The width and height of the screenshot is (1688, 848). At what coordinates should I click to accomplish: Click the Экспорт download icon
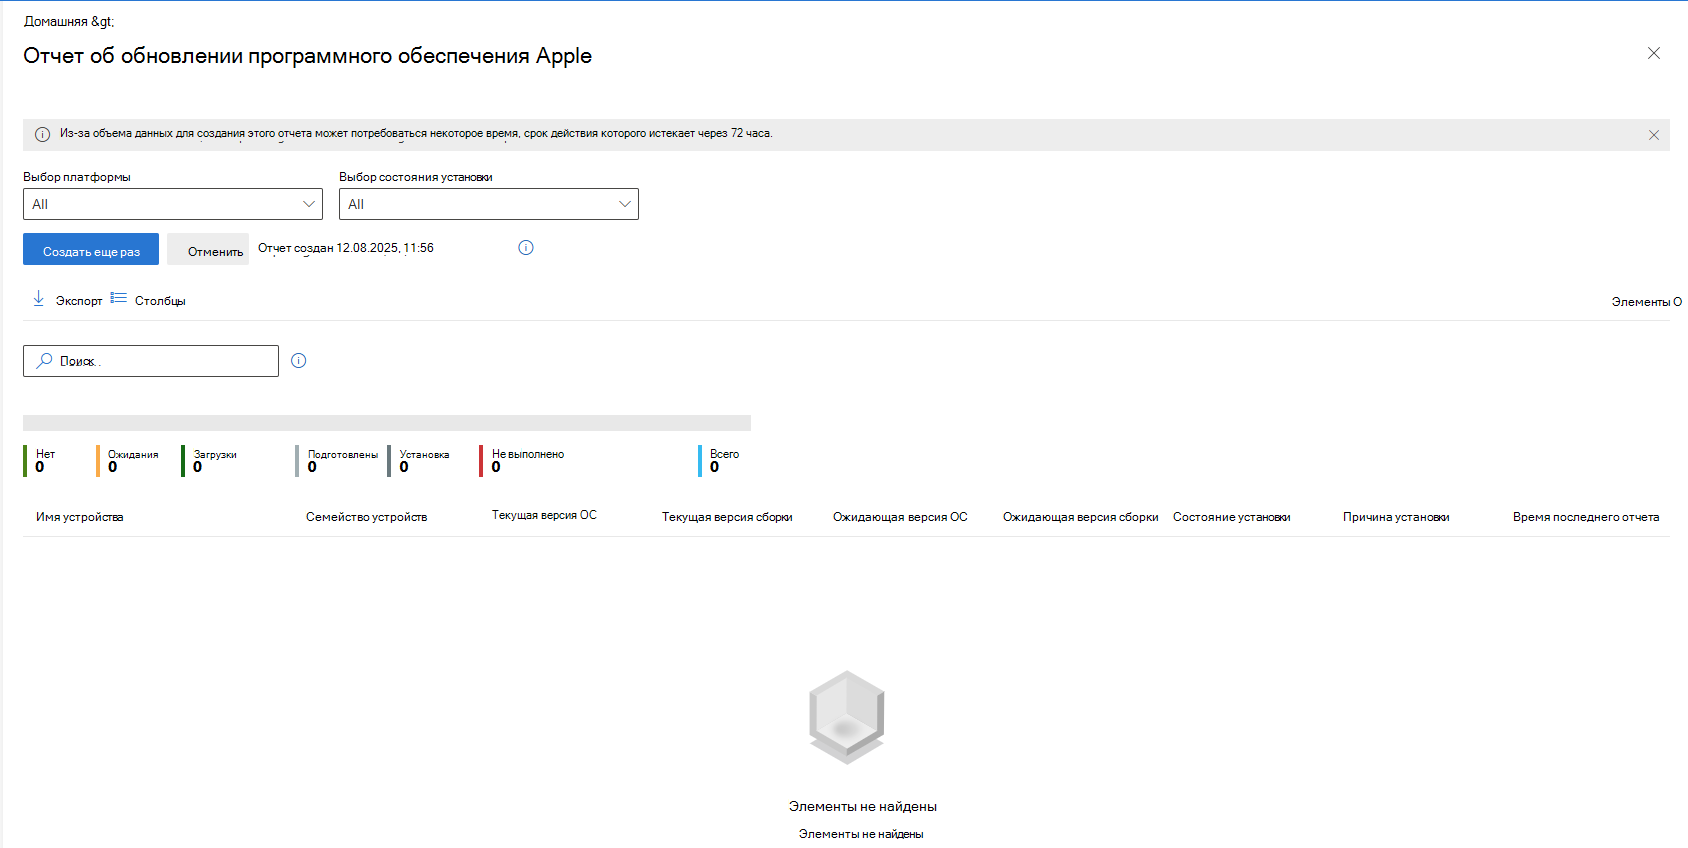click(39, 299)
